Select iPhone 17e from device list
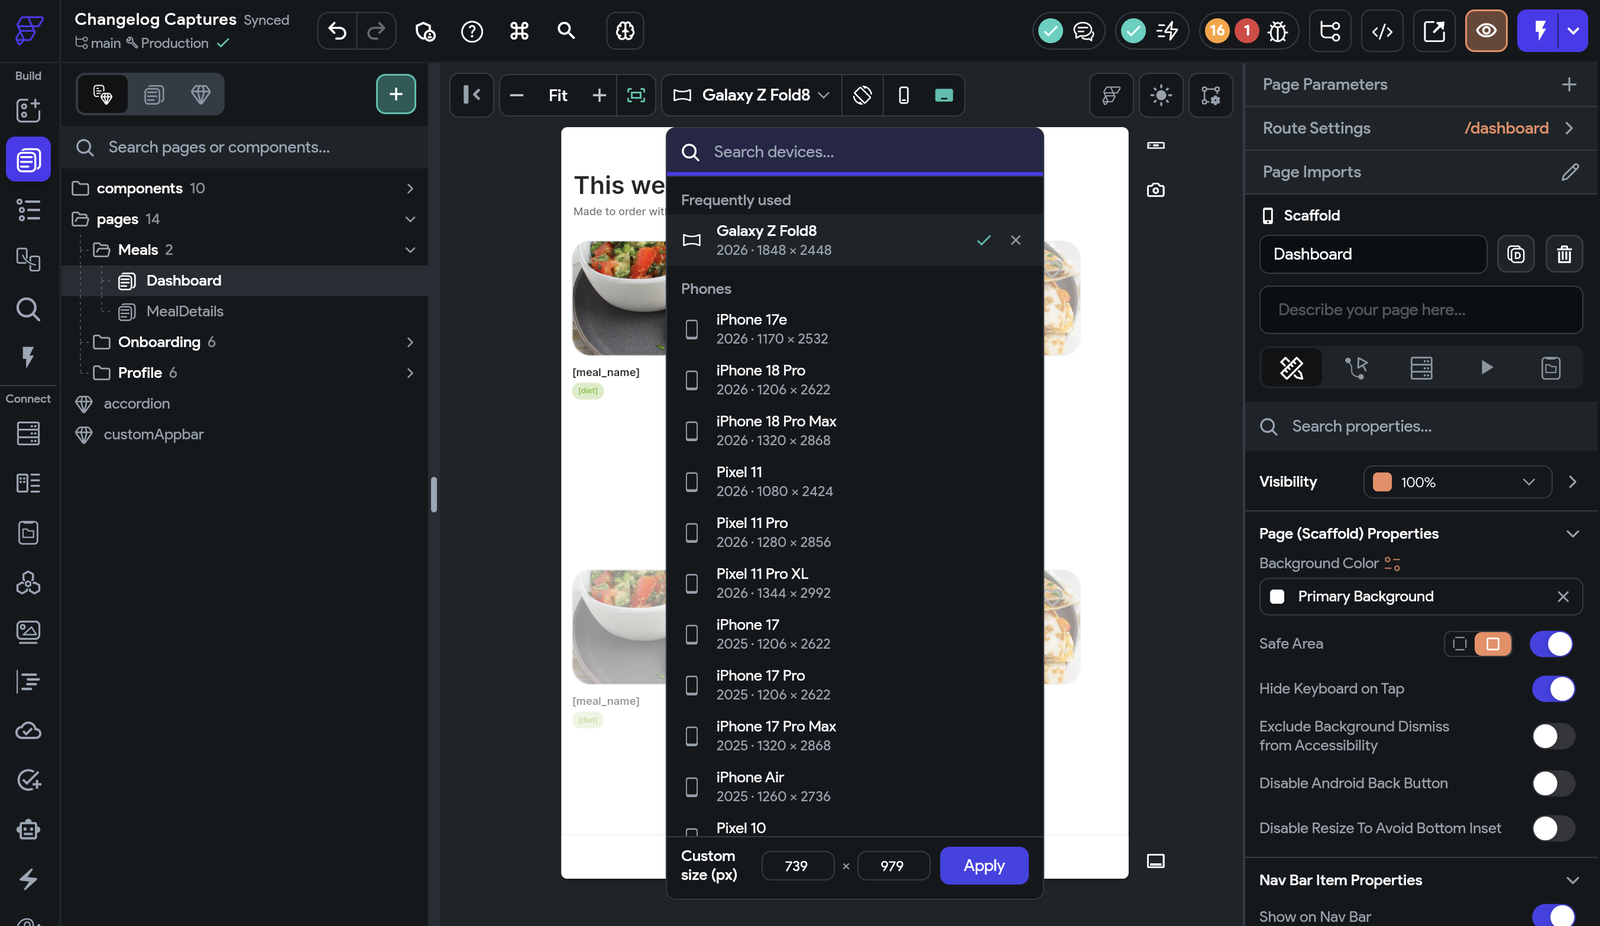Image resolution: width=1600 pixels, height=926 pixels. 855,329
